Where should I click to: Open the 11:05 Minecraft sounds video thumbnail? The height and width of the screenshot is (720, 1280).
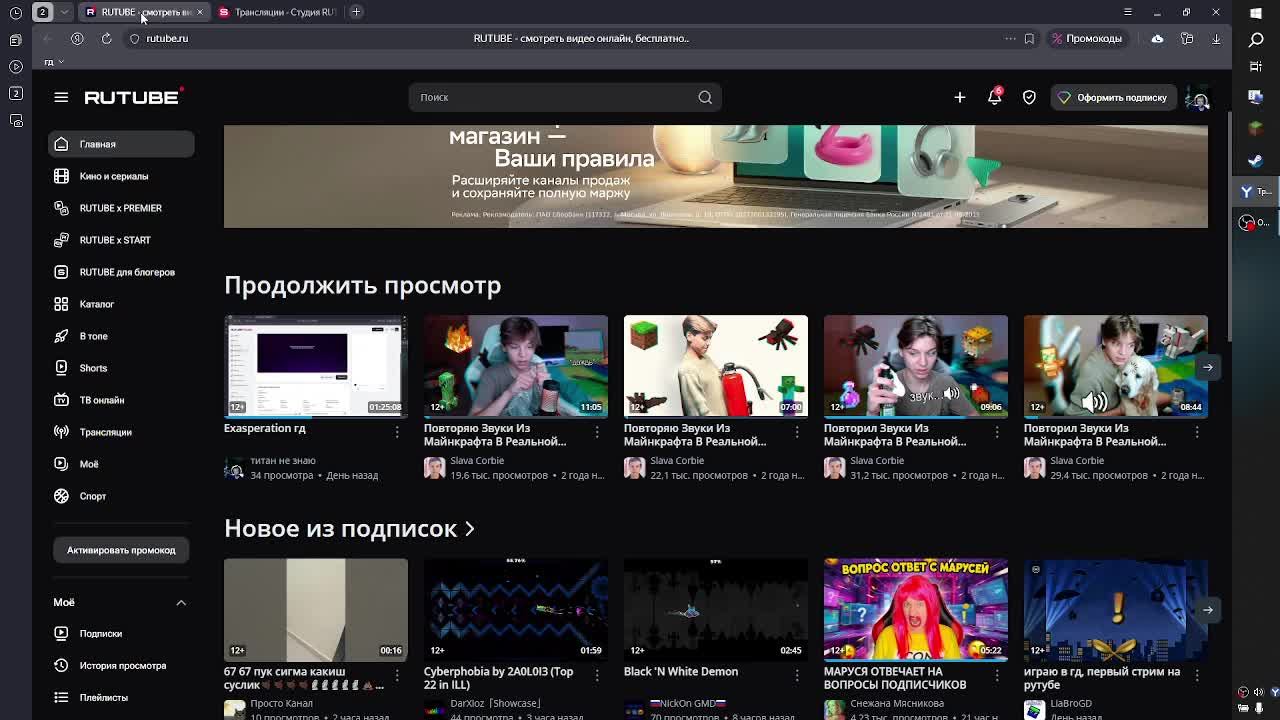[x=516, y=366]
